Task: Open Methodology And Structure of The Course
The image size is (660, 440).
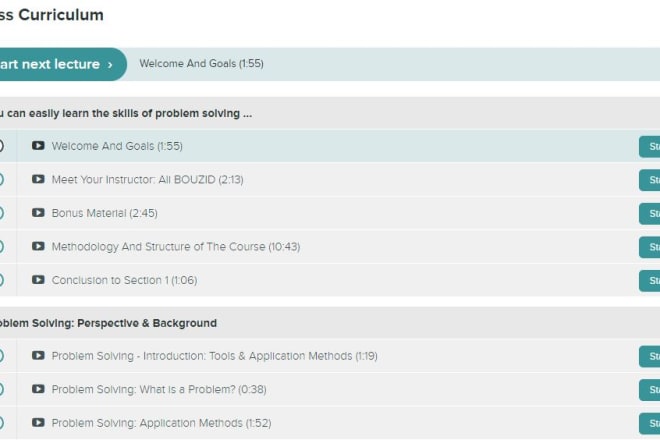Action: [x=175, y=247]
